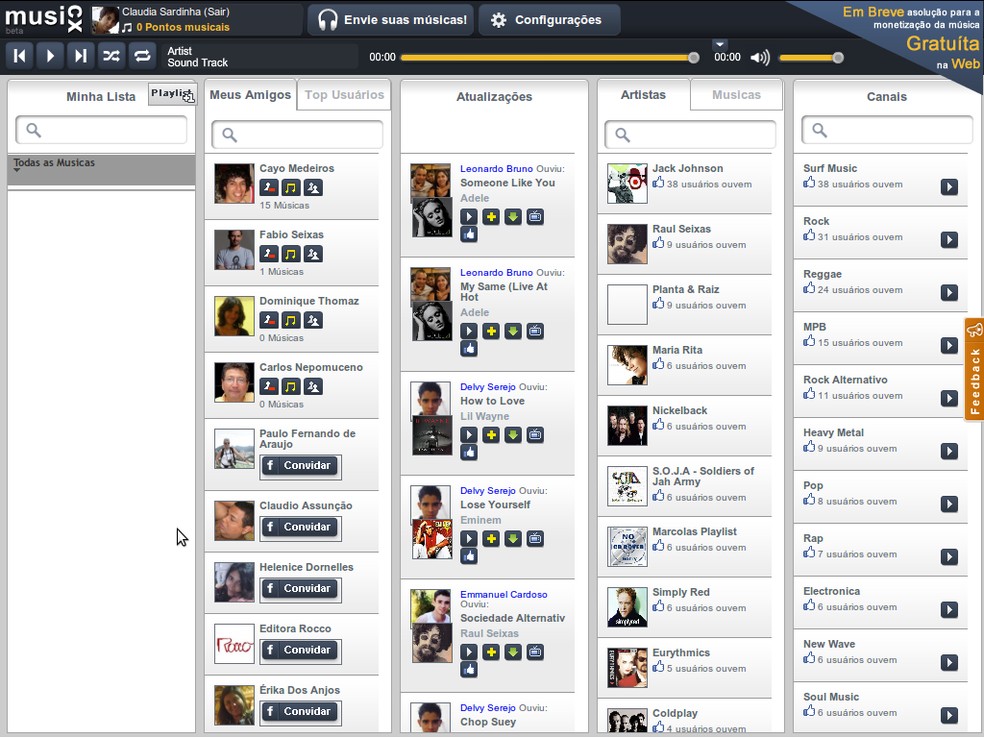
Task: Open Leonardo Bruno profile link, first update
Action: coord(496,169)
